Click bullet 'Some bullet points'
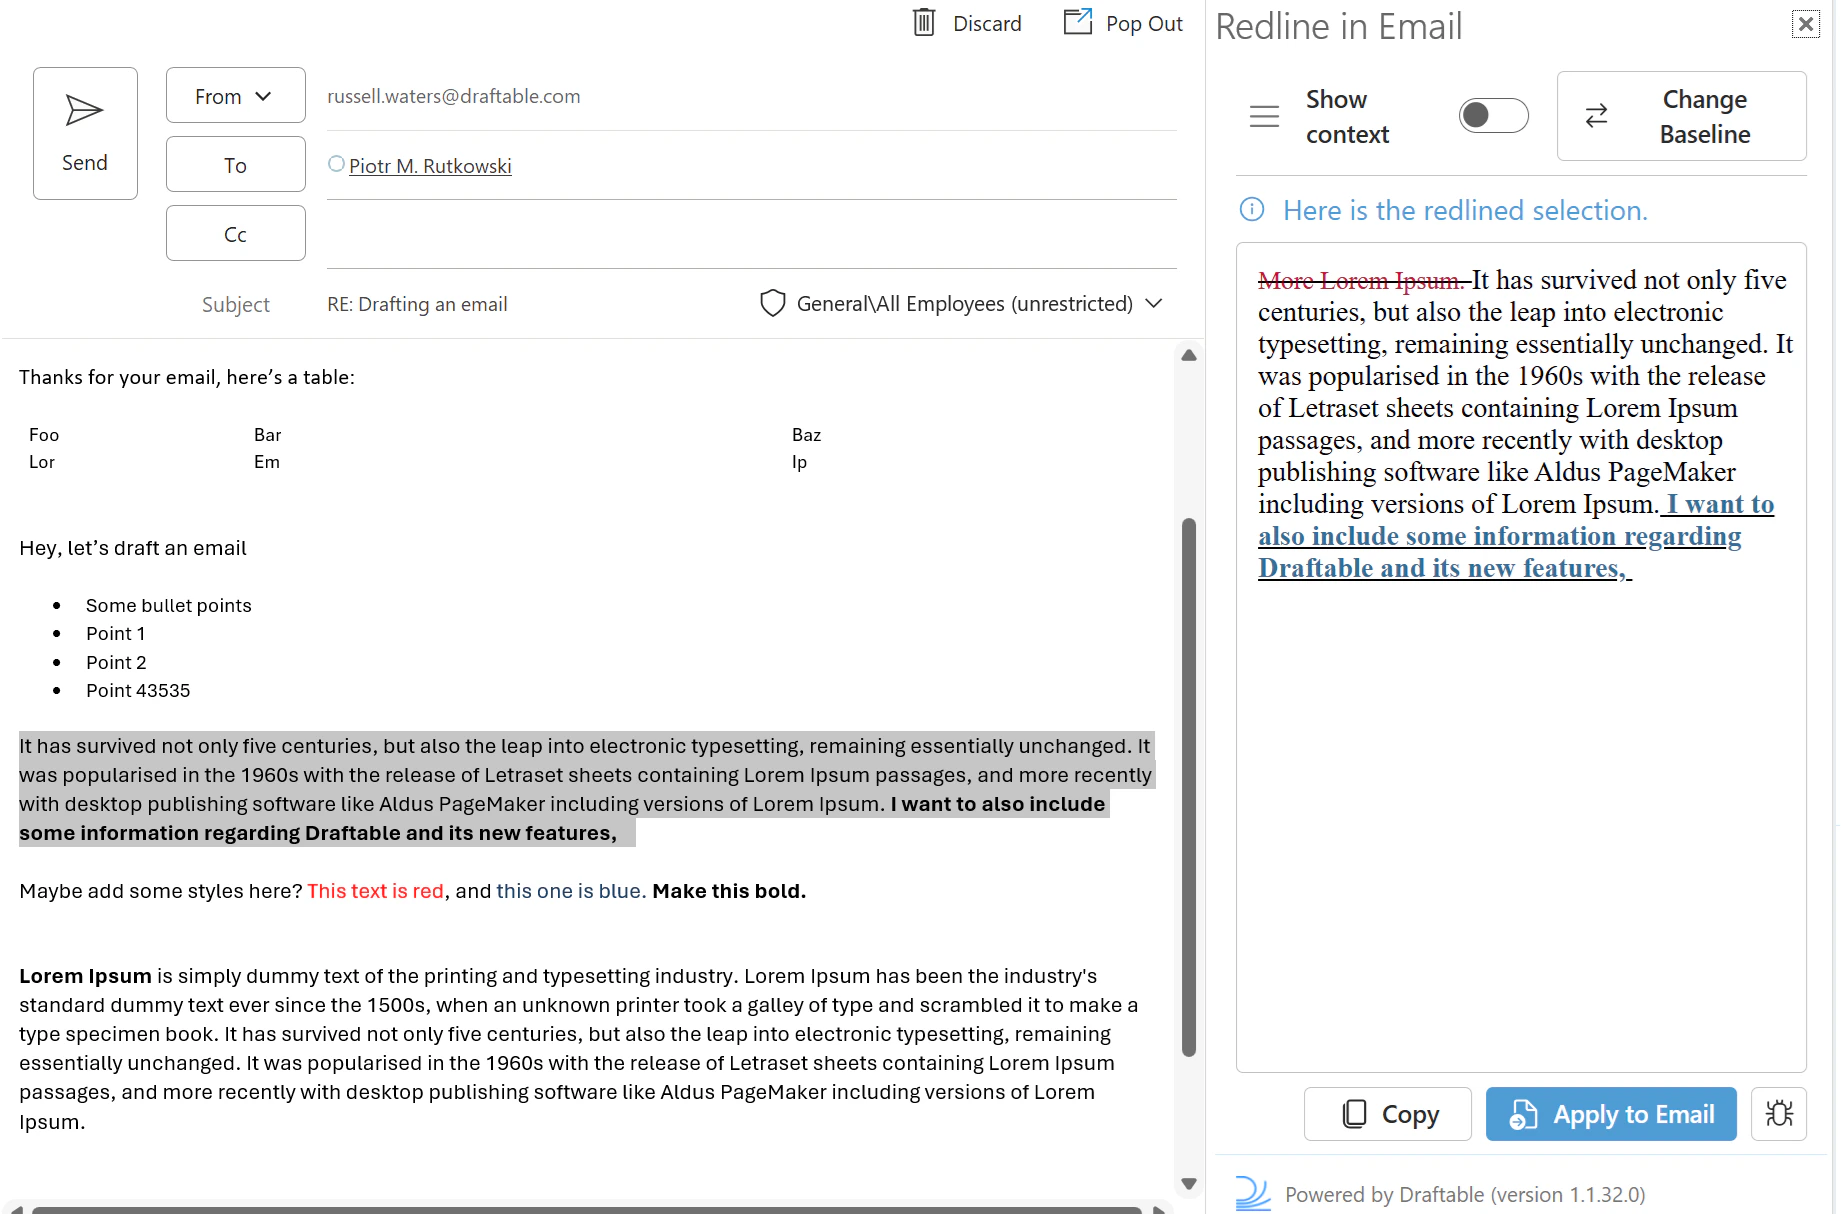1841x1214 pixels. coord(169,606)
